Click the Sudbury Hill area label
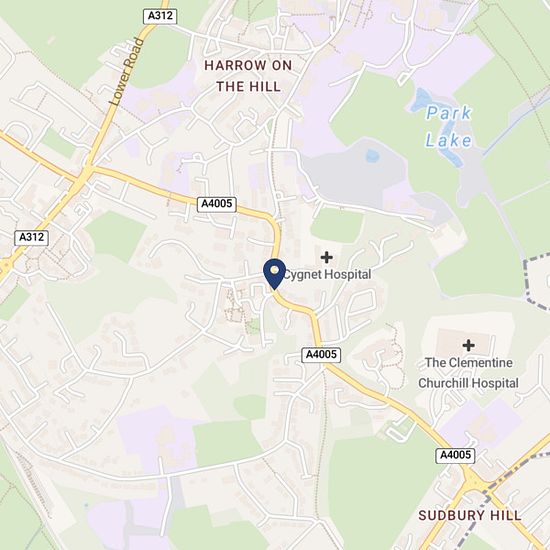 pyautogui.click(x=470, y=515)
